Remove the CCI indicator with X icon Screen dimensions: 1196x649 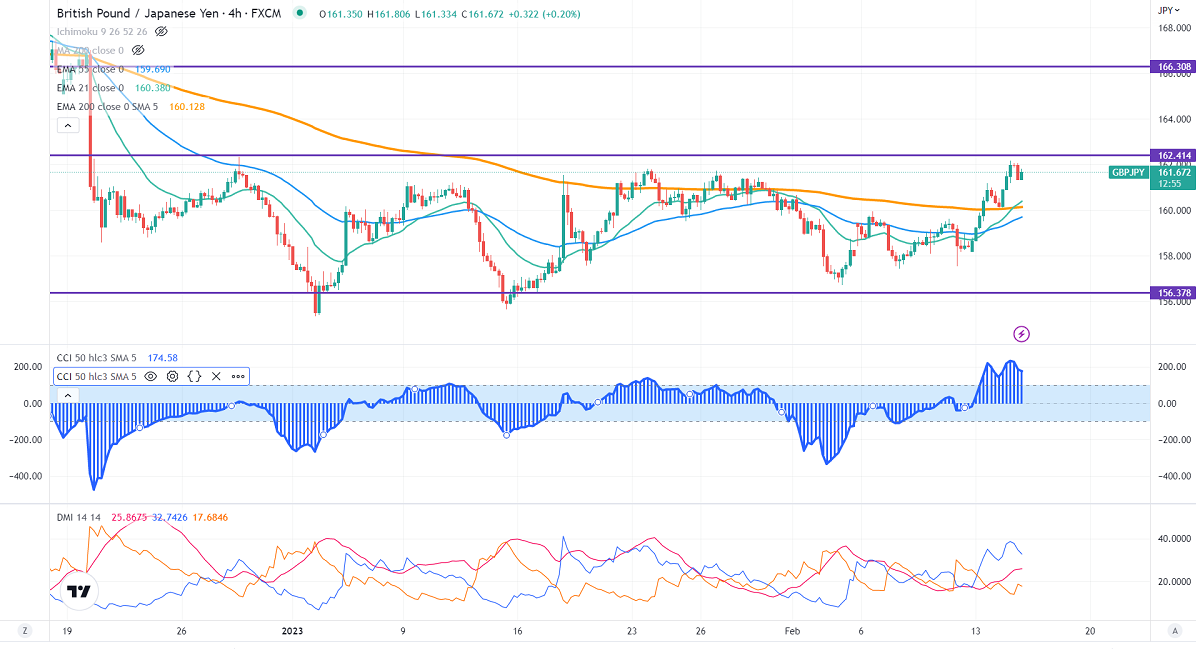[x=217, y=377]
